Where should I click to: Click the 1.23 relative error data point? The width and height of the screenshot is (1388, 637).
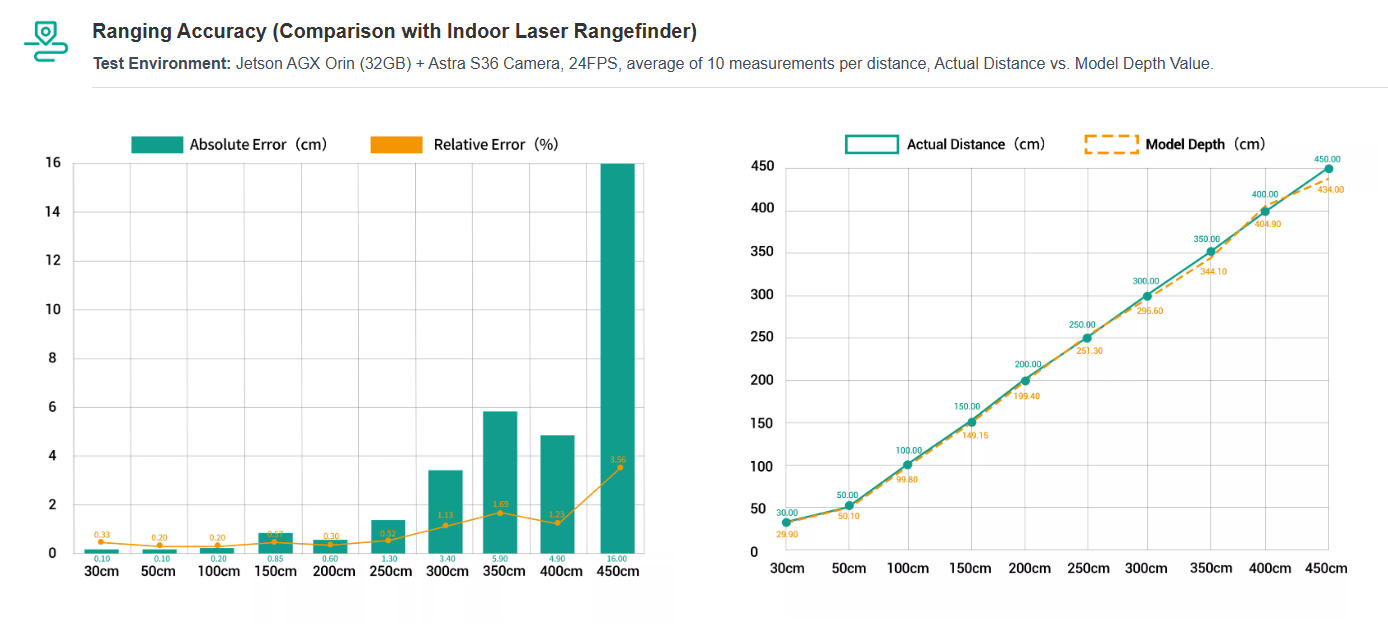[557, 523]
